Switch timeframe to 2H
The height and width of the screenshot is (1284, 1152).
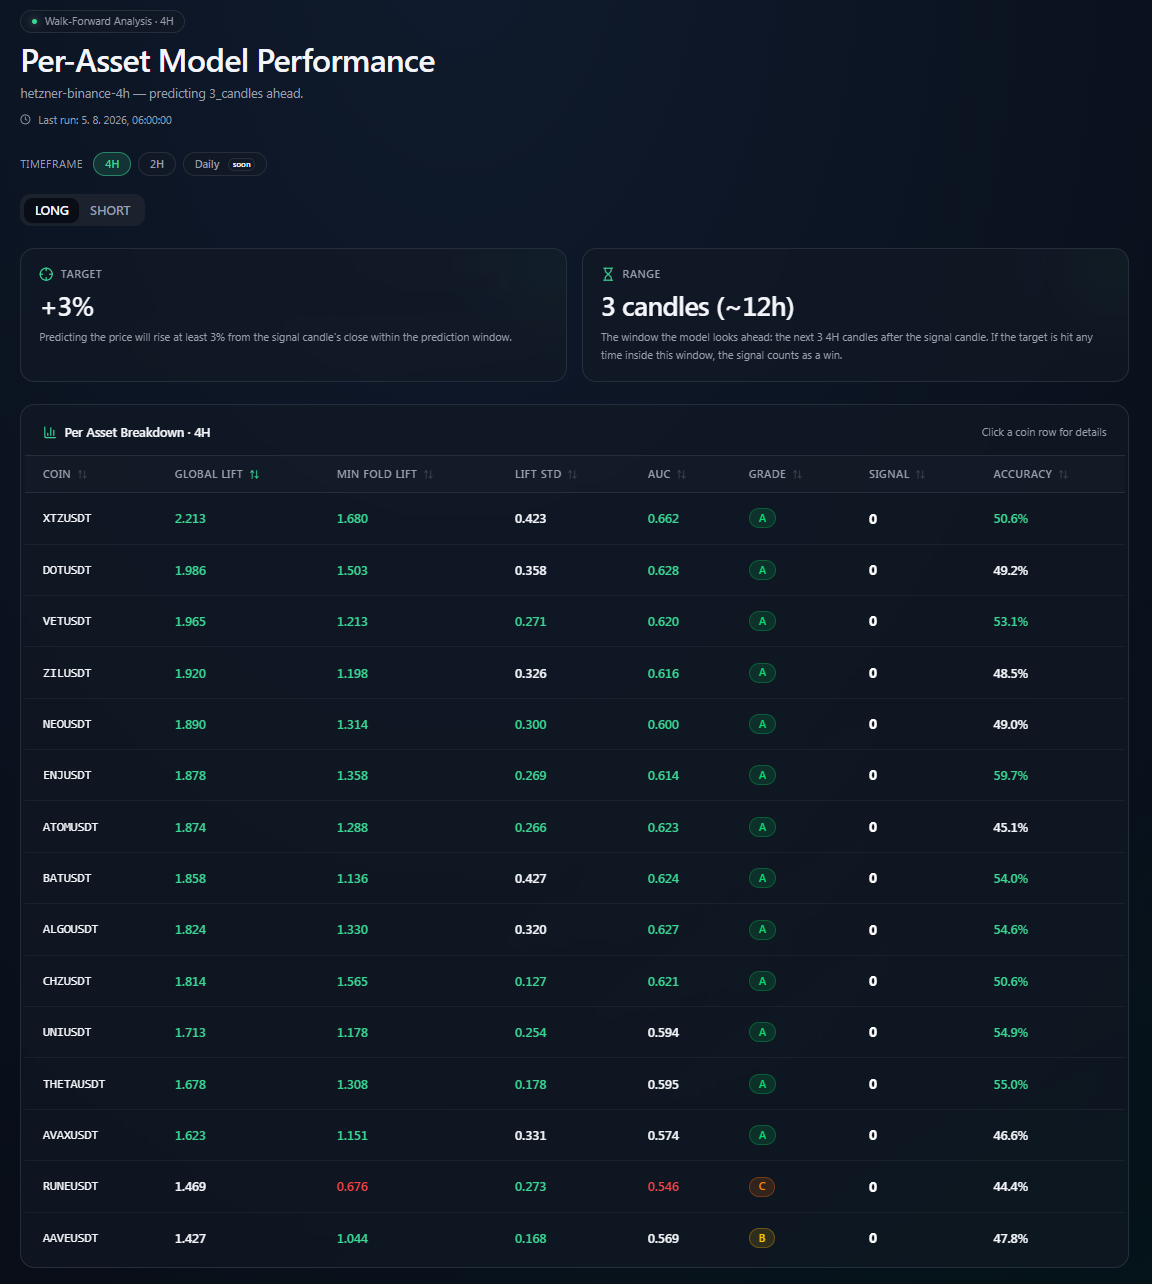157,164
